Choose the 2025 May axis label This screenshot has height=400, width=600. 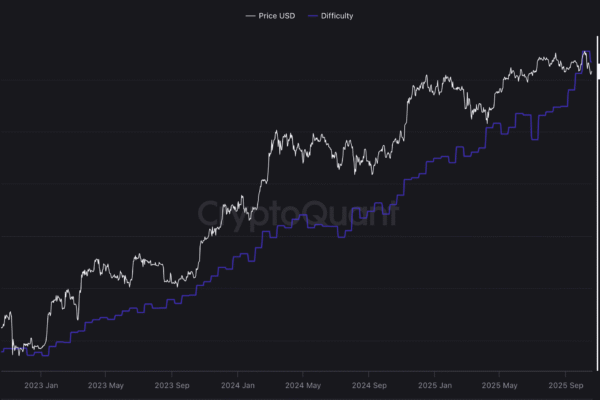498,384
